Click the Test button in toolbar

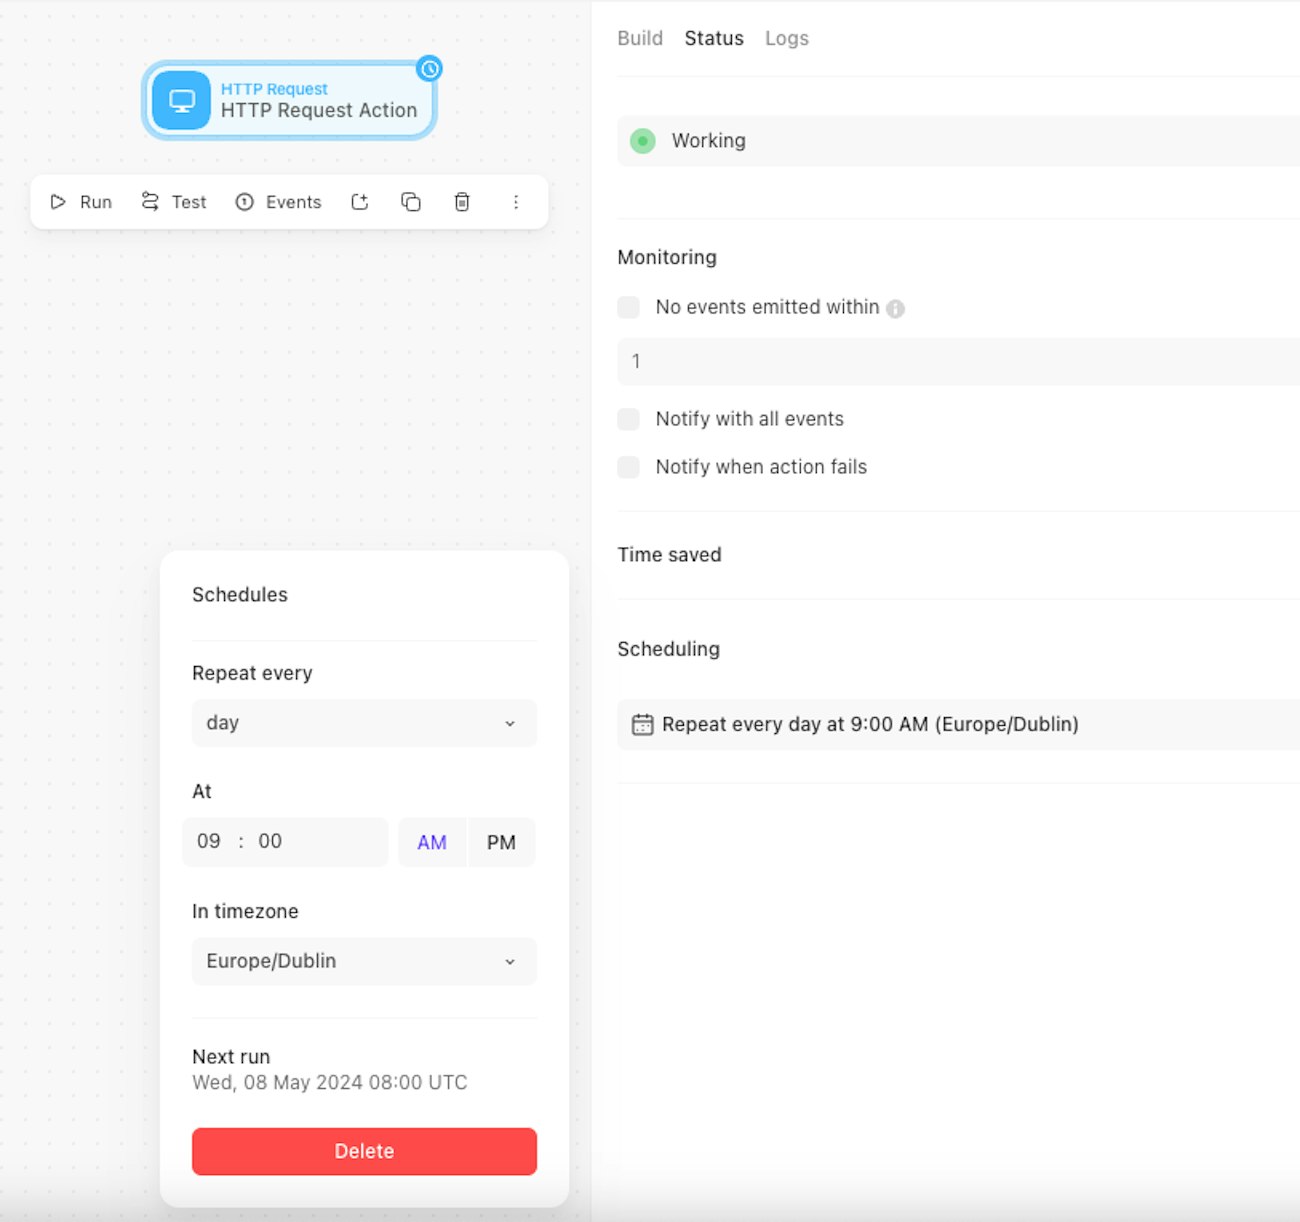[174, 202]
